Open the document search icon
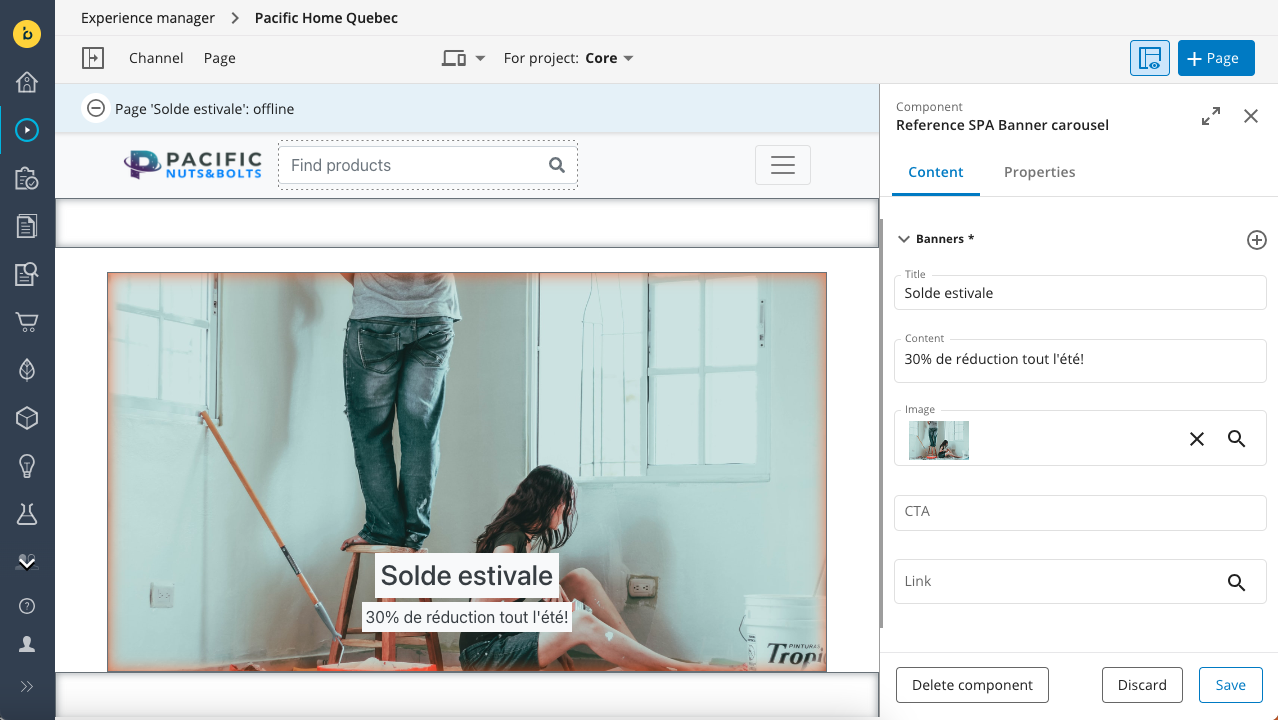The height and width of the screenshot is (720, 1278). tap(27, 274)
